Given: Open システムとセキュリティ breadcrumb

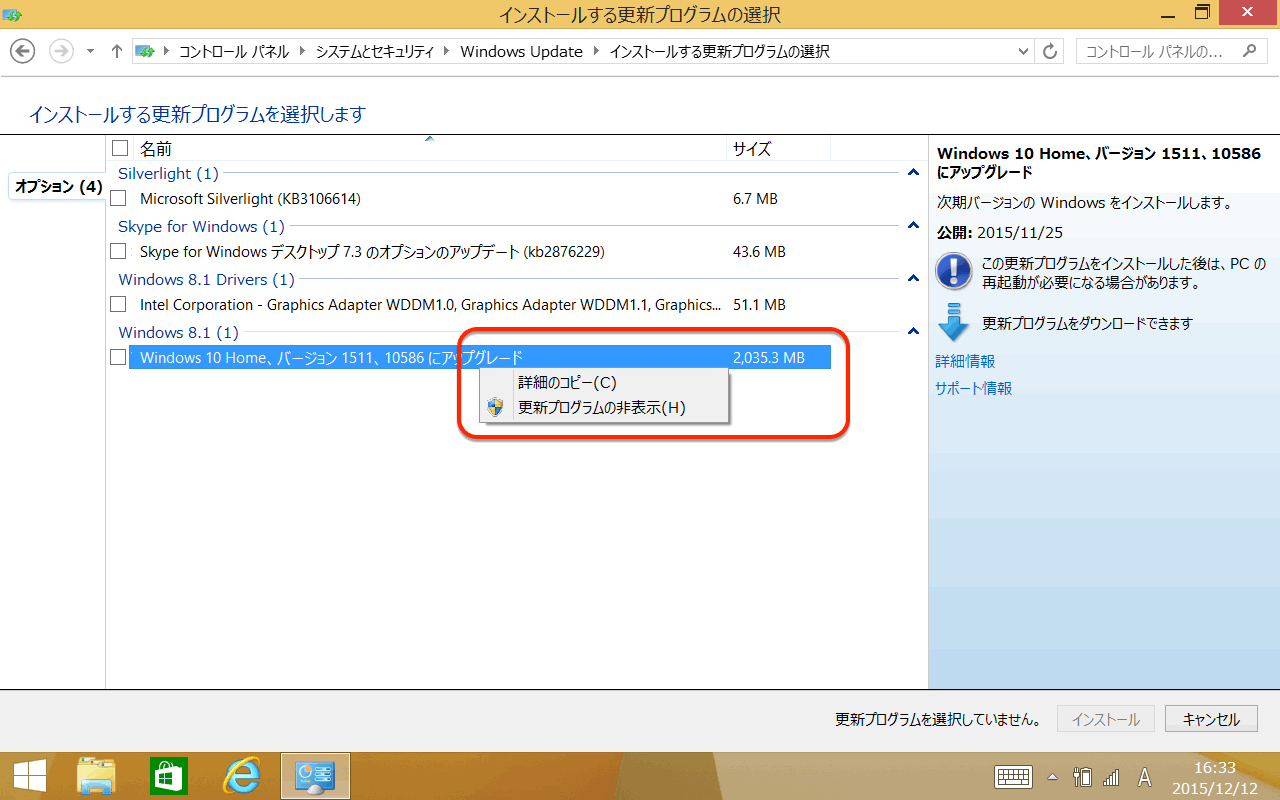Looking at the screenshot, I should (x=374, y=52).
